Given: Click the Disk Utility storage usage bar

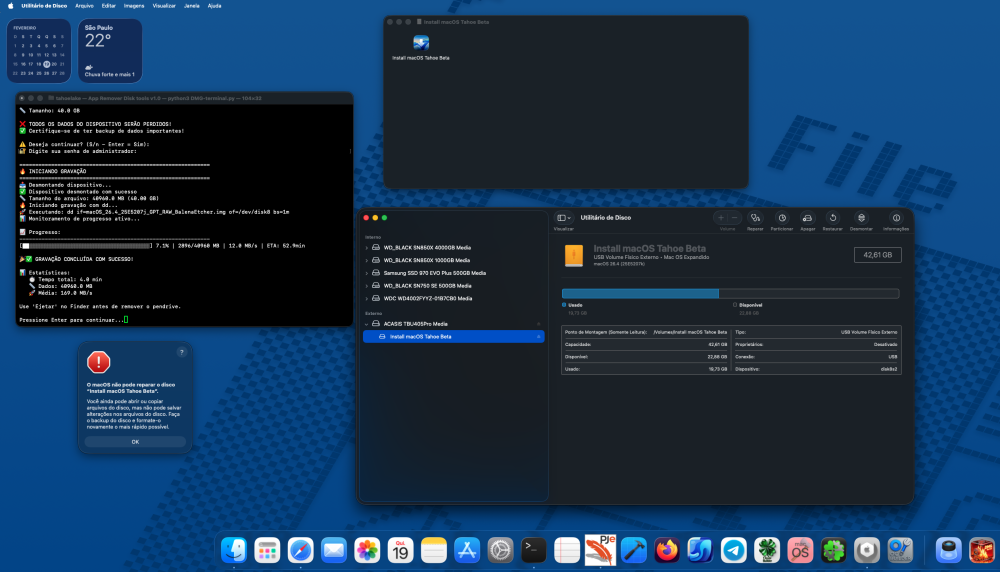Looking at the screenshot, I should 730,293.
